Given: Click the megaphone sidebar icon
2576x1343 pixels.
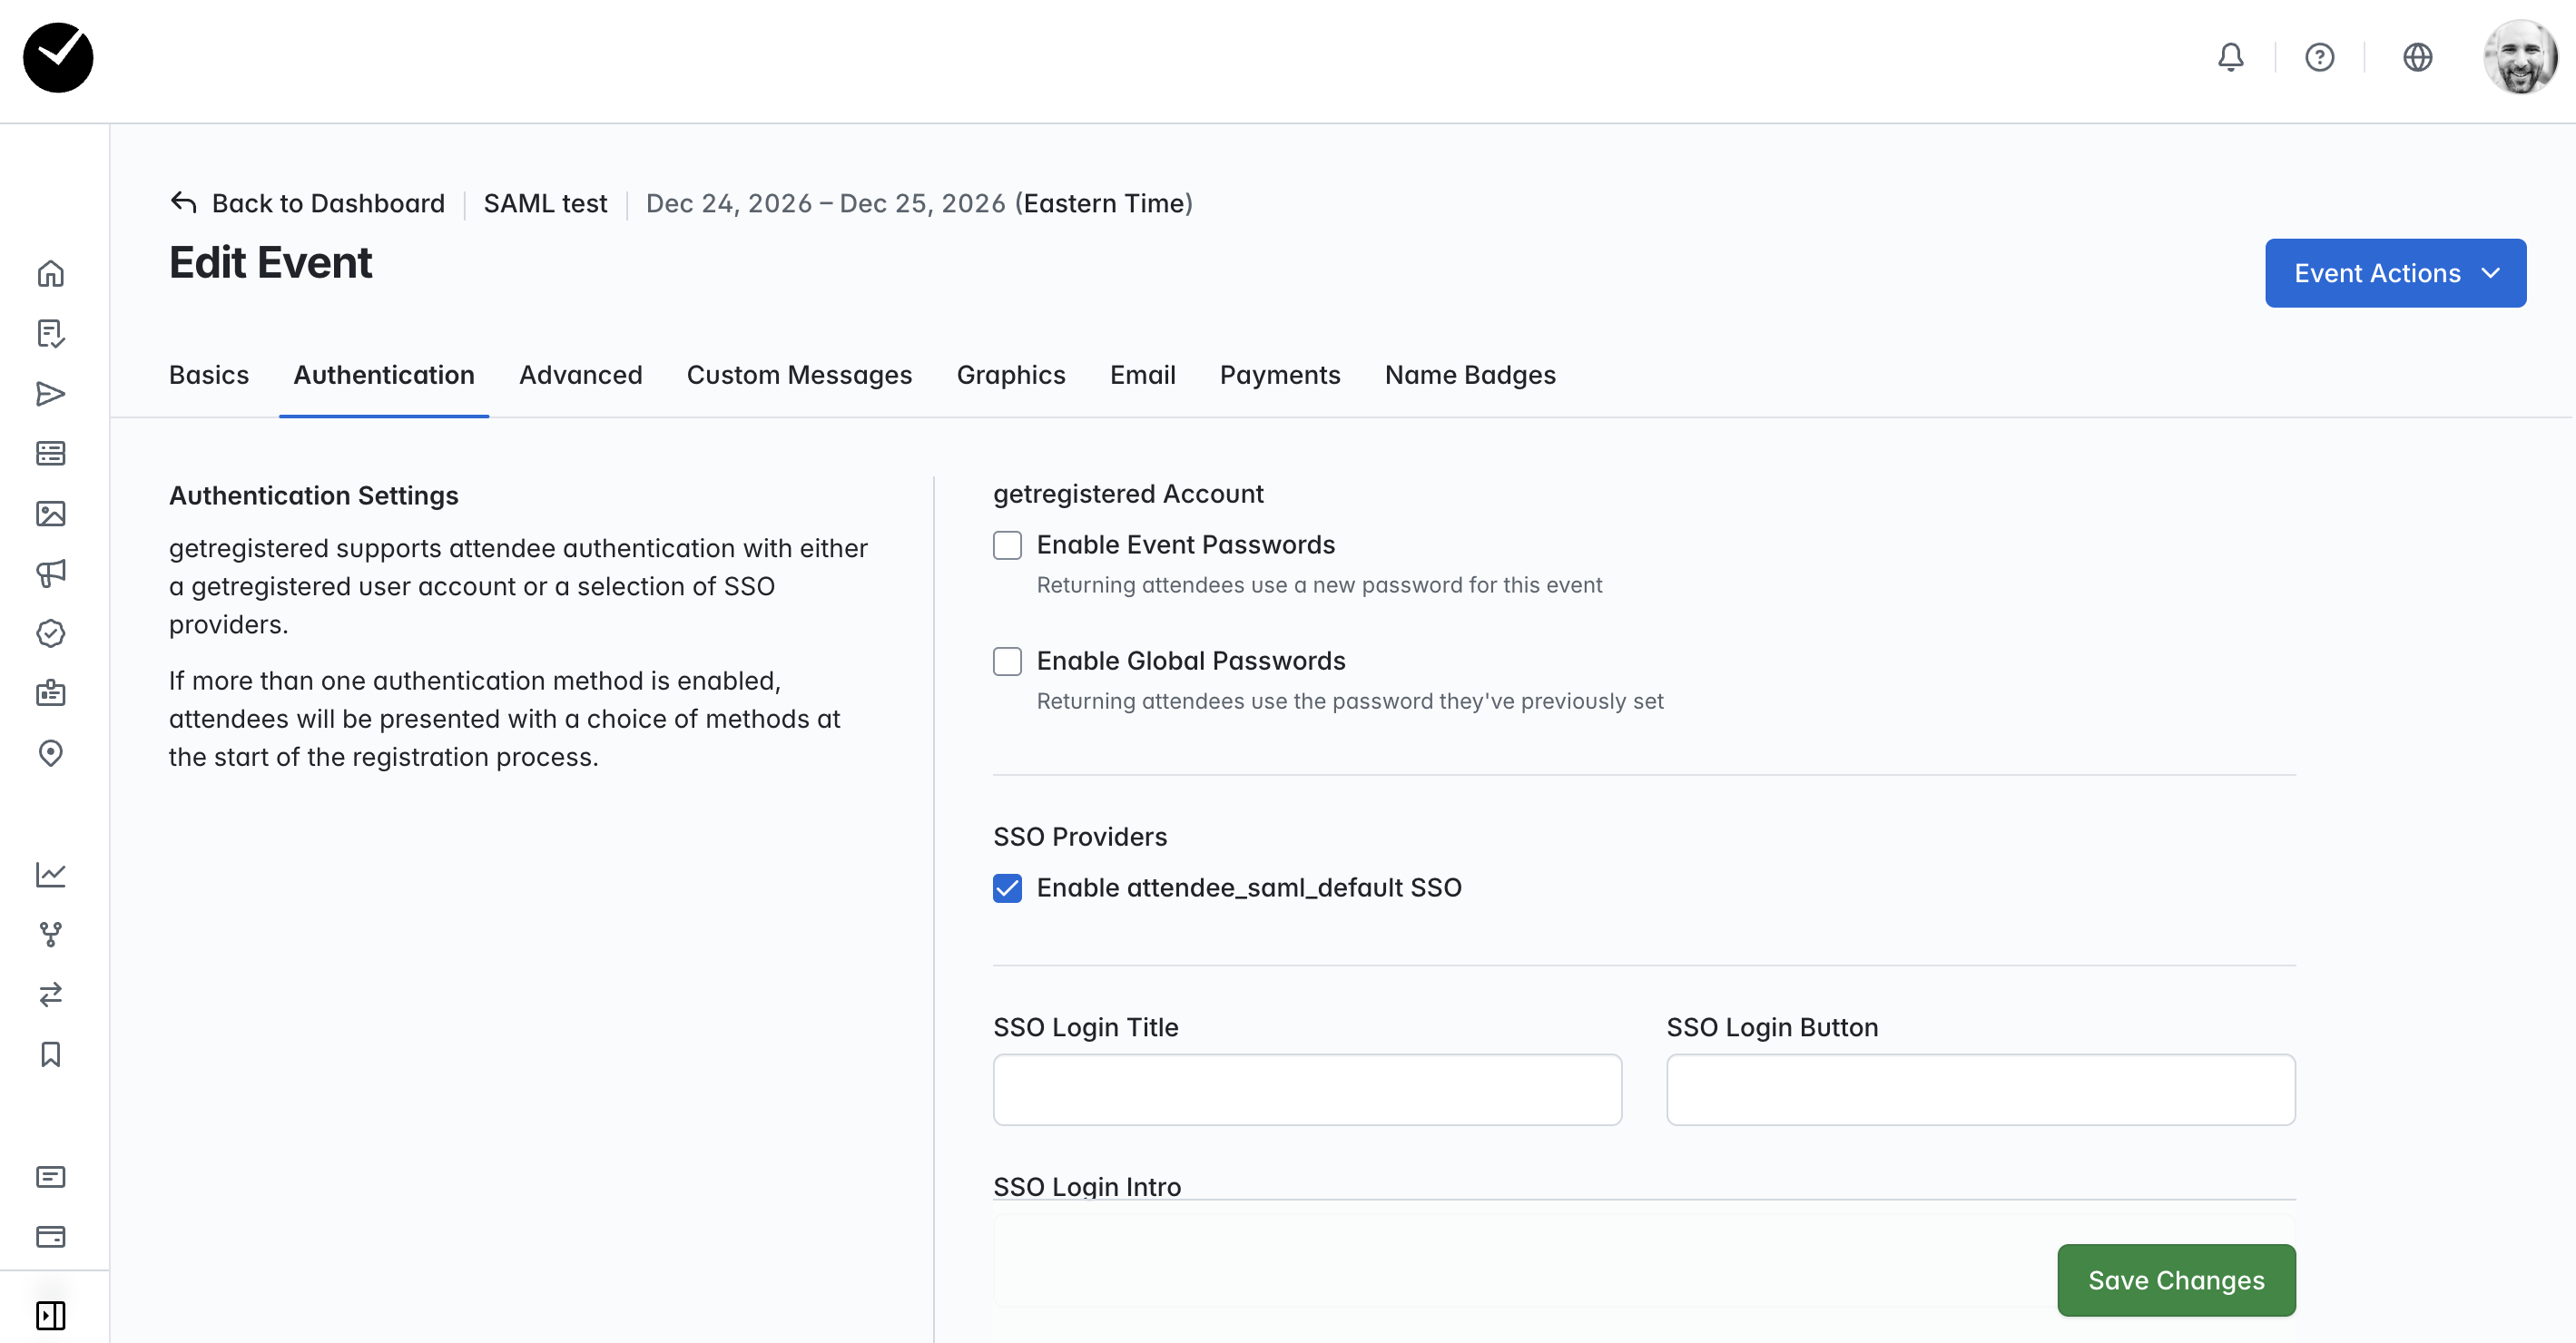Looking at the screenshot, I should pos(51,573).
